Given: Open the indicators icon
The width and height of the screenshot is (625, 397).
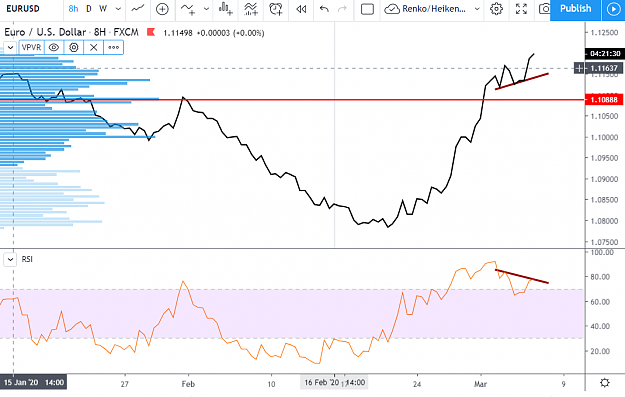Looking at the screenshot, I should point(187,9).
